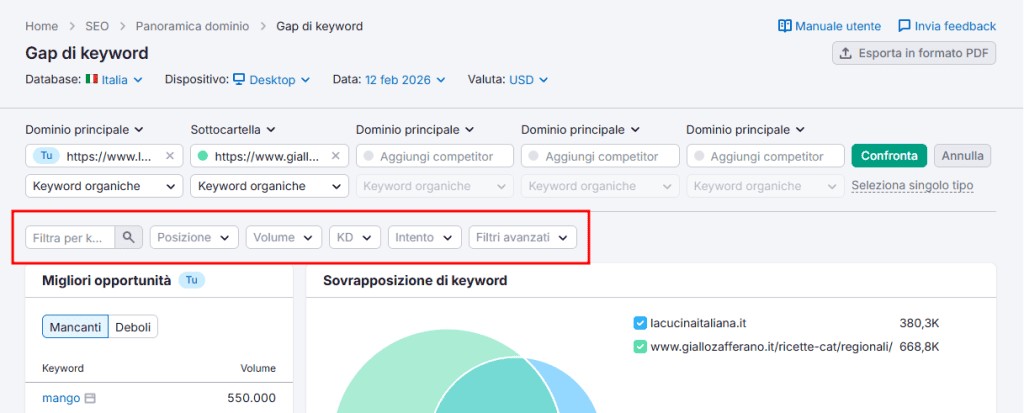The image size is (1024, 413).
Task: Click the Keyword column header
Action: tap(63, 369)
